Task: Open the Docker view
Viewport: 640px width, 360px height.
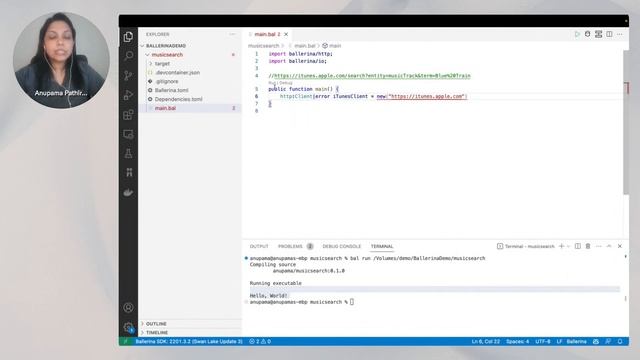Action: [x=128, y=192]
